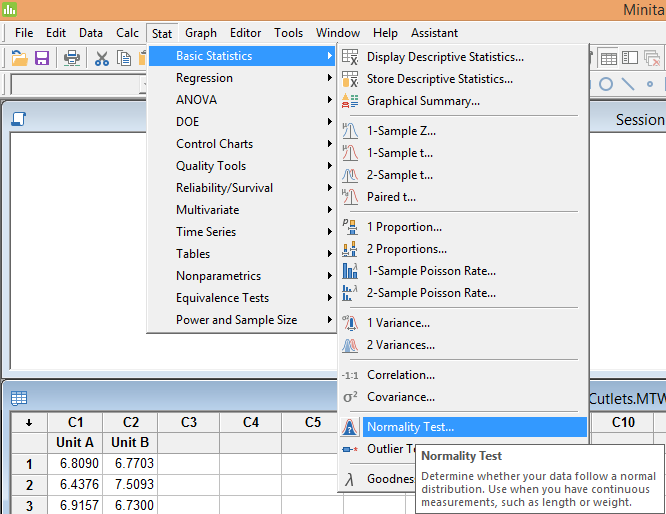Expand the Time Series submenu
Screen dimensions: 666x514
pos(241,232)
